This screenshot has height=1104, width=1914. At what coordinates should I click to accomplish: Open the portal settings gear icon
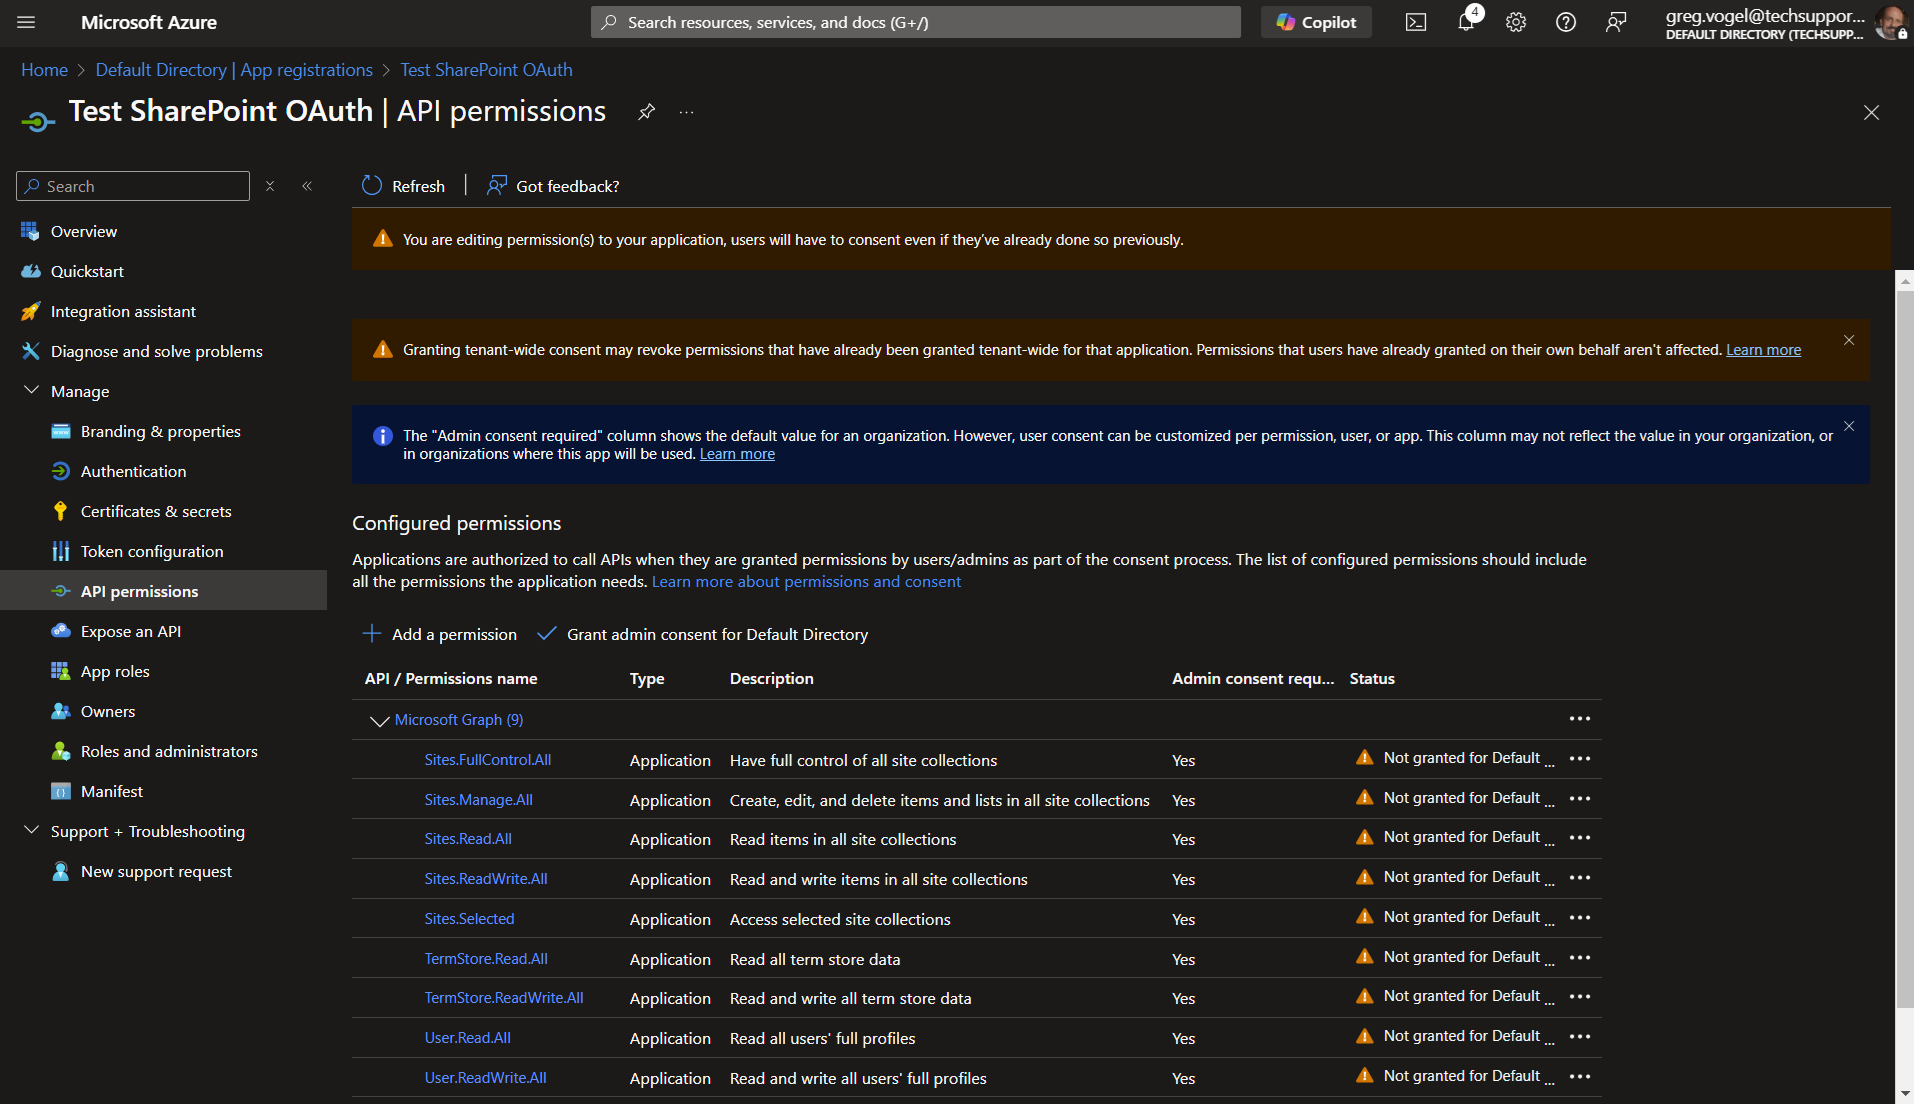[1516, 22]
